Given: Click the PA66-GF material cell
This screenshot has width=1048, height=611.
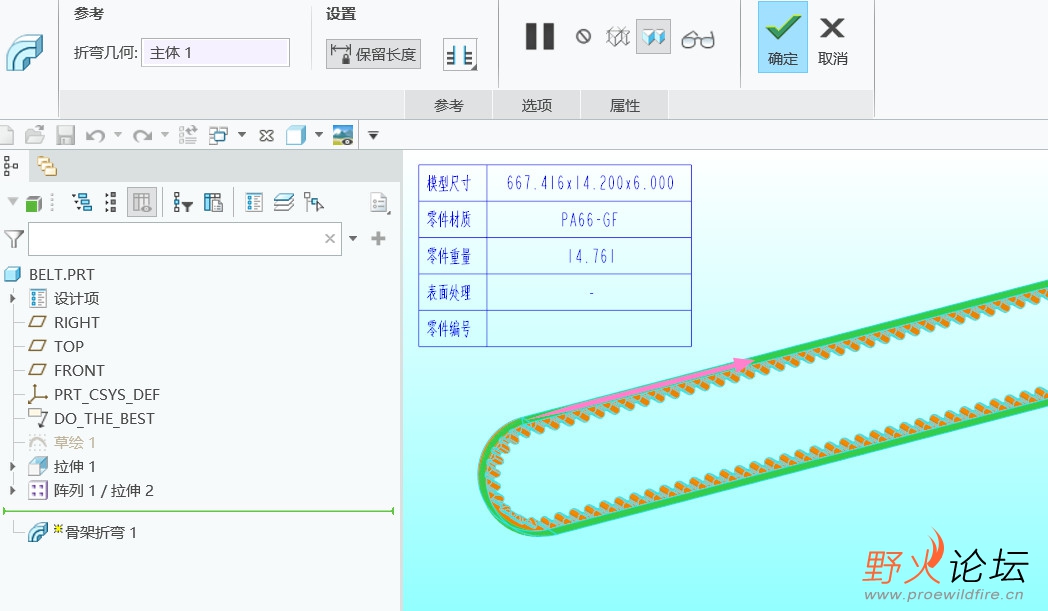Looking at the screenshot, I should [x=589, y=219].
